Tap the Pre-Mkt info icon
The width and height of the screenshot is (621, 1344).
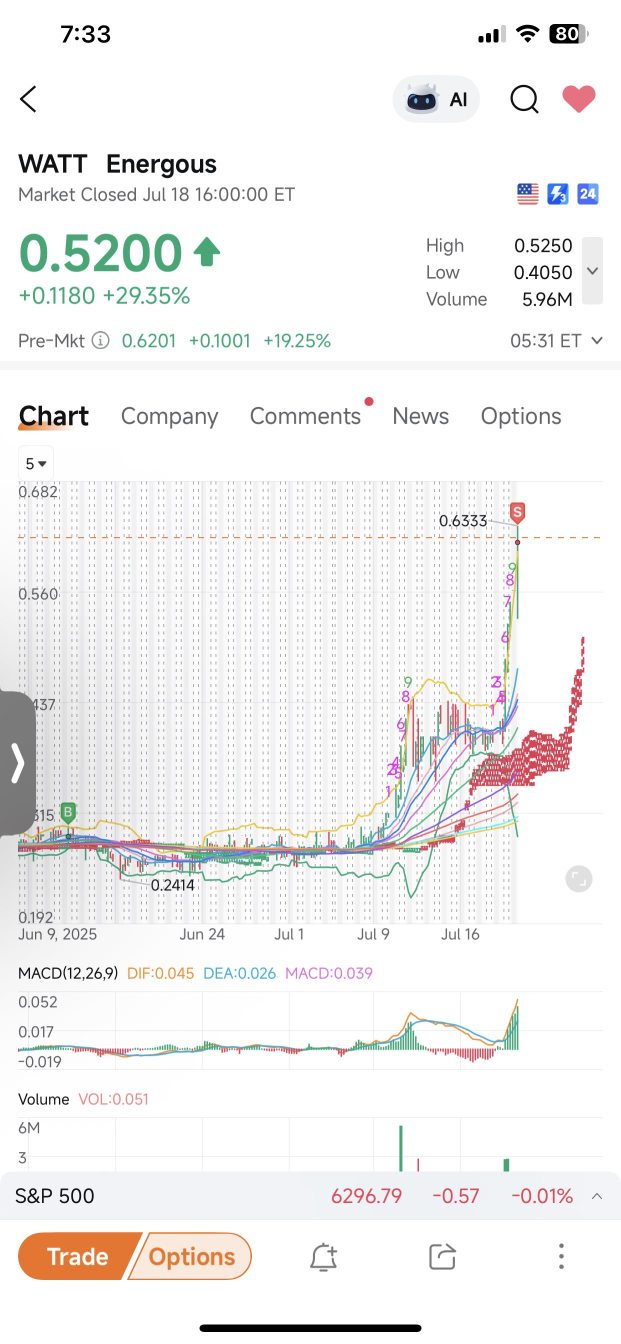click(x=100, y=341)
